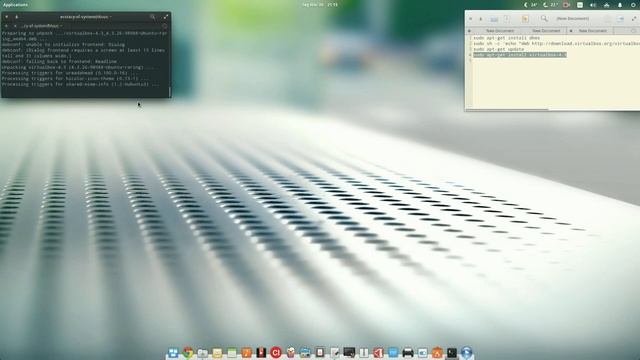Click 'Processing triggers for shared-mime-info' terminal line
Screen dimensions: 640x360
(80, 84)
